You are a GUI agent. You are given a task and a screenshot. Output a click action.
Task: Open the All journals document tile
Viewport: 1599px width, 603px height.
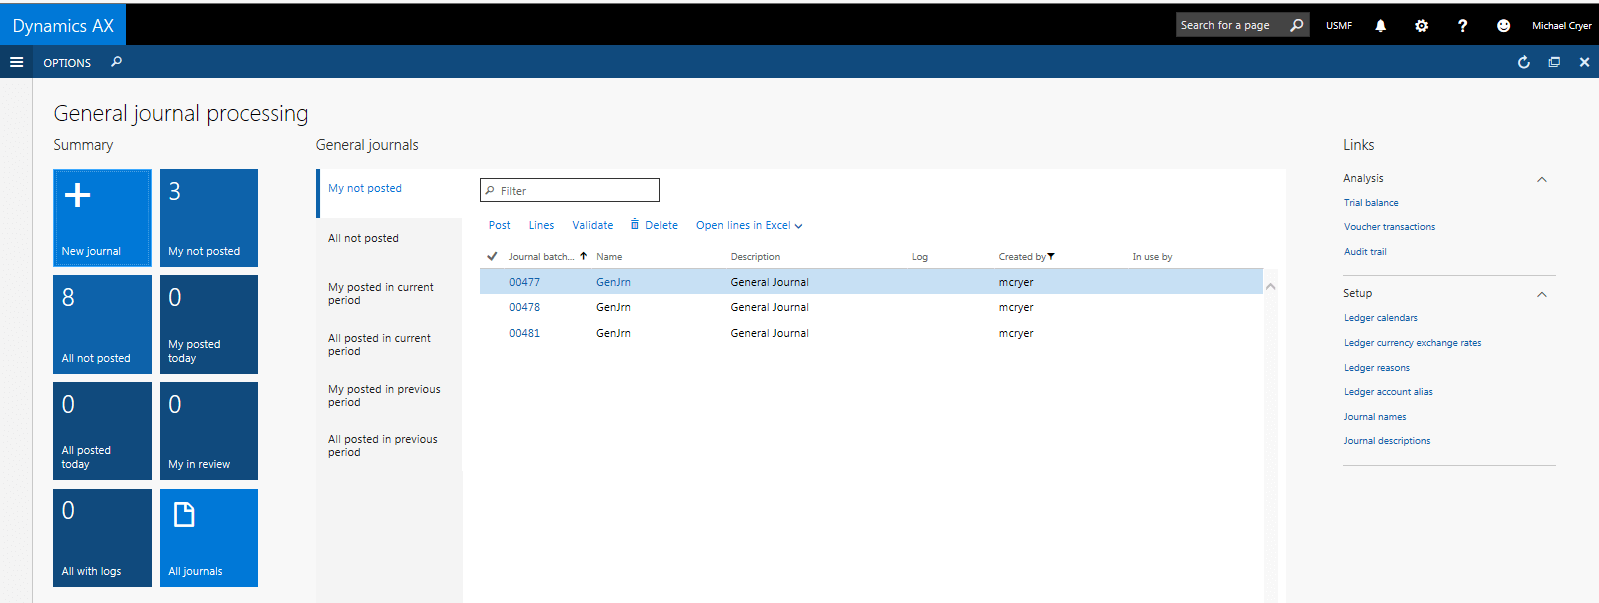(x=209, y=537)
